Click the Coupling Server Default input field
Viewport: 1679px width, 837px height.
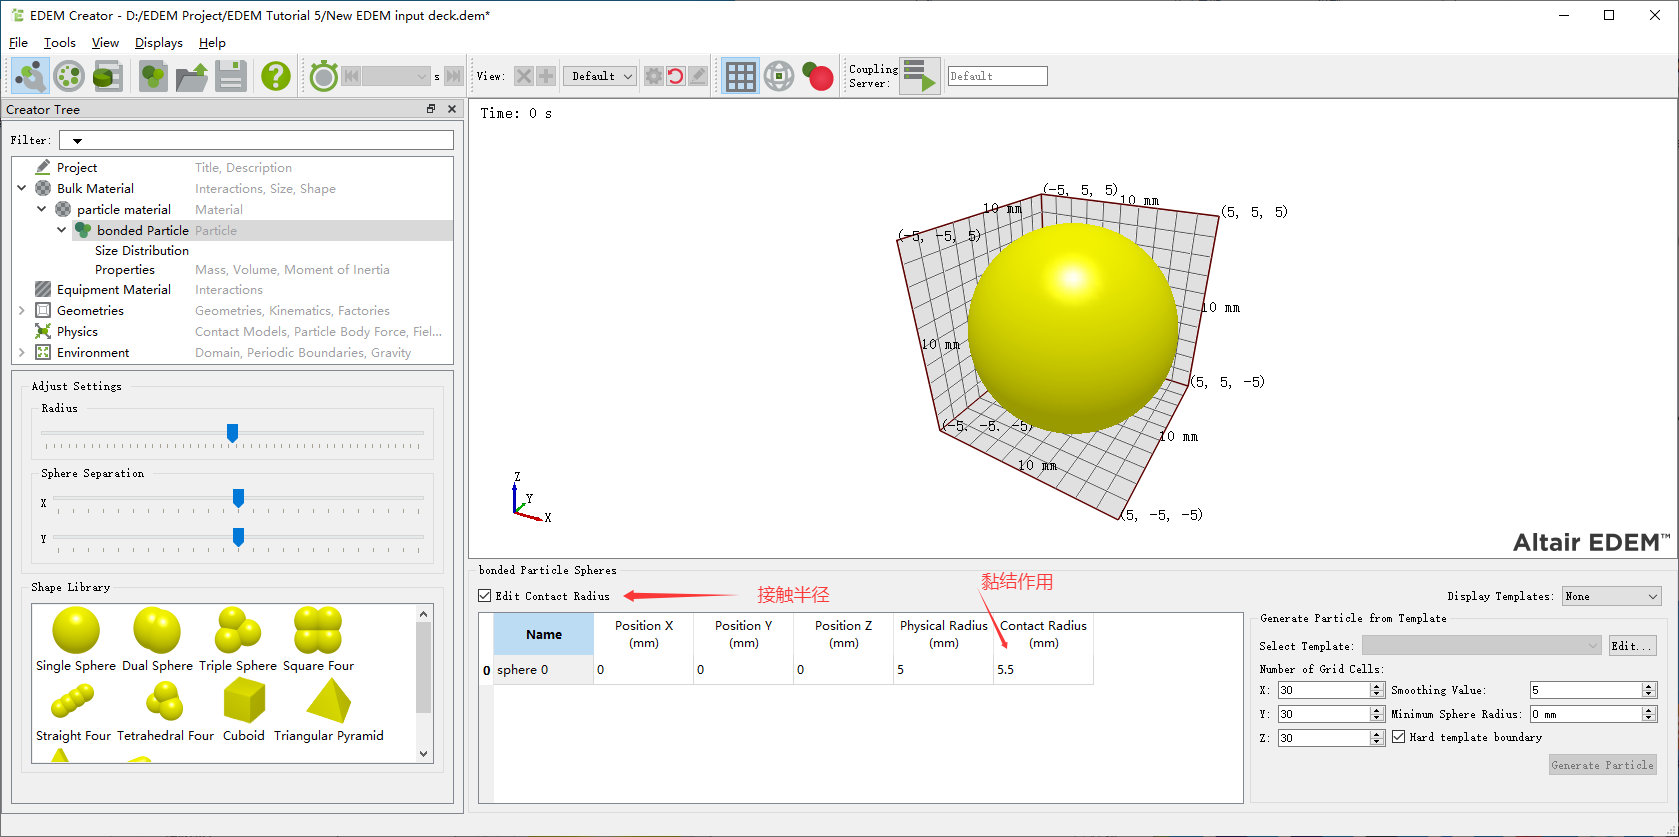[997, 76]
